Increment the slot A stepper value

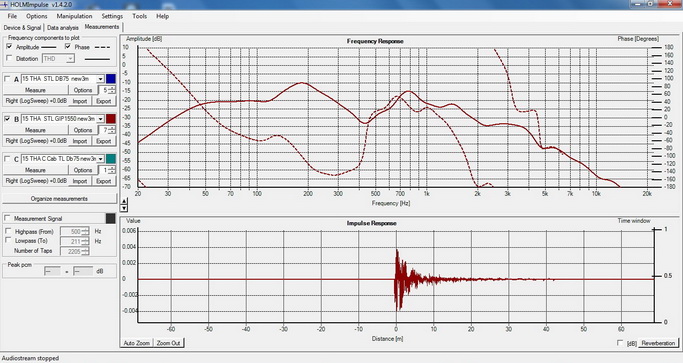coord(112,88)
